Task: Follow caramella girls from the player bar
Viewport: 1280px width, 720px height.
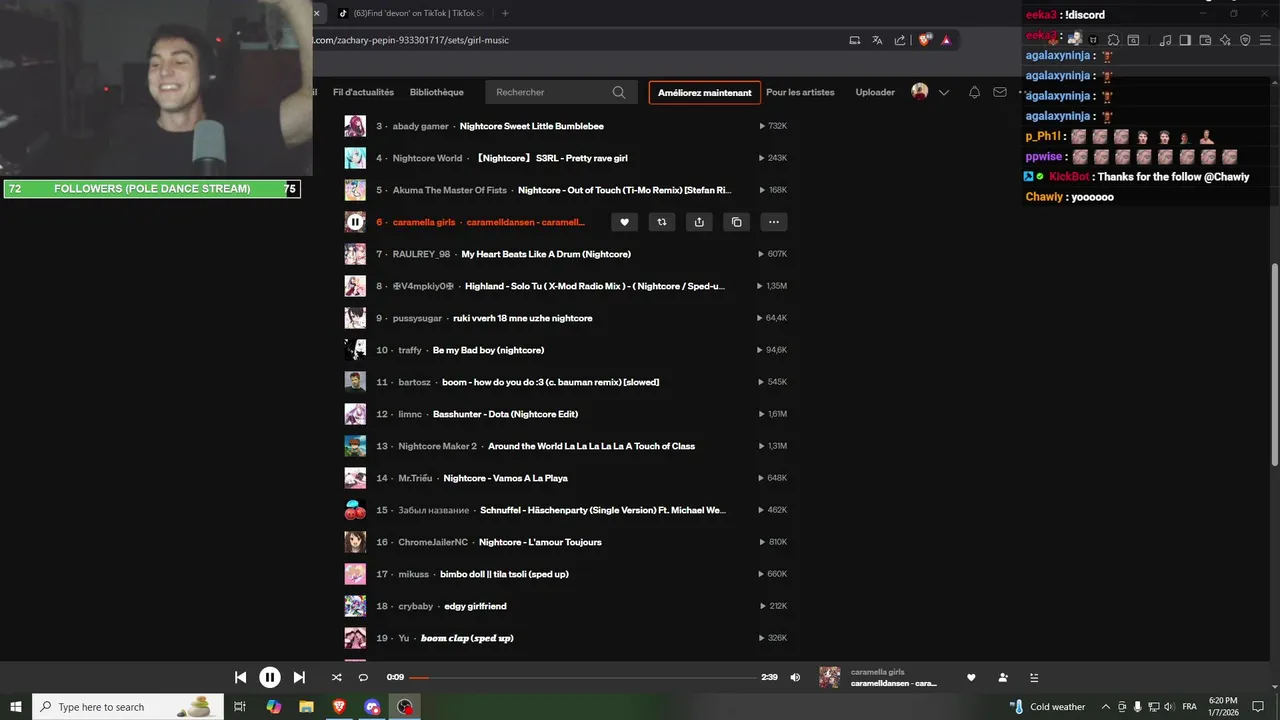Action: tap(1003, 677)
